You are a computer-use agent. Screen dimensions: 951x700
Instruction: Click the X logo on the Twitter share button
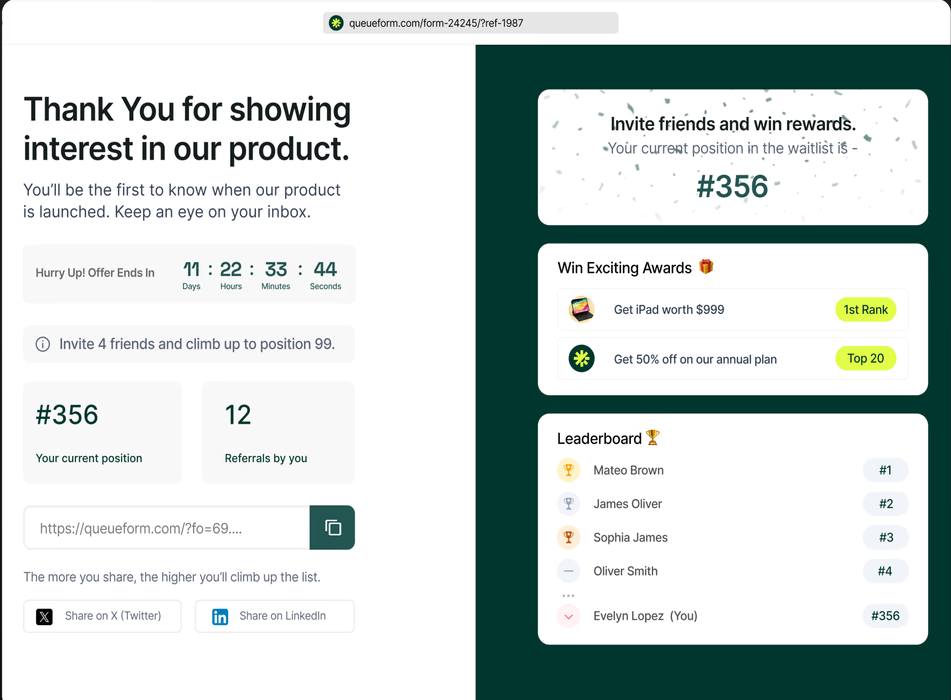(45, 617)
